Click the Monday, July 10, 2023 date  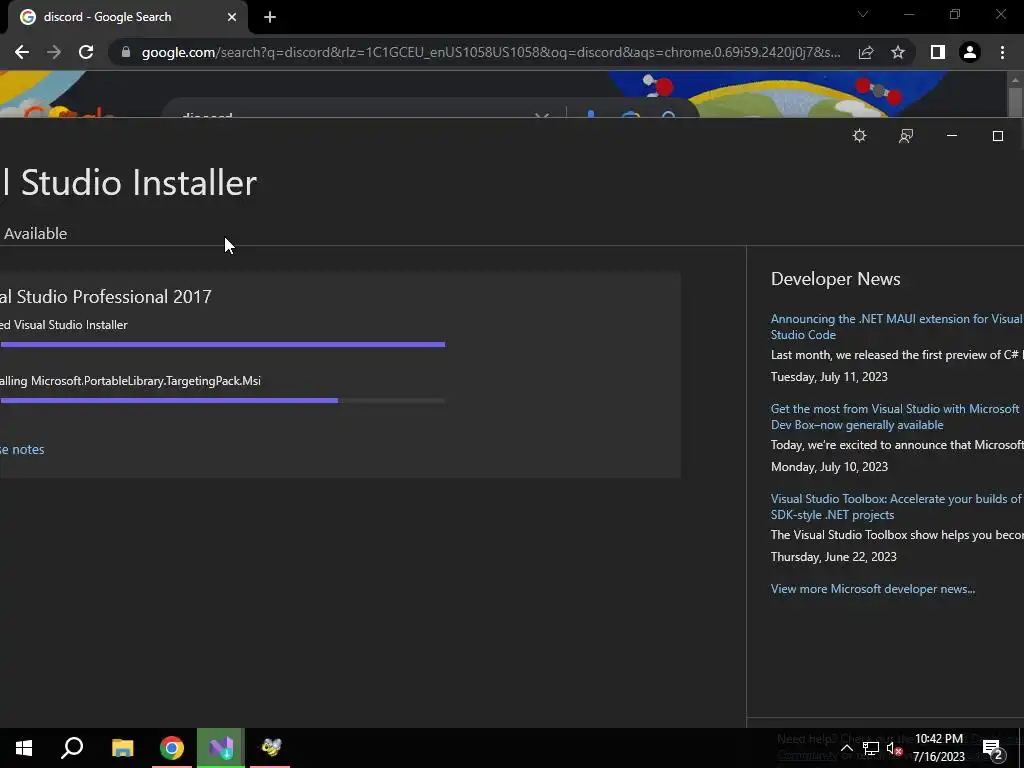(x=829, y=467)
